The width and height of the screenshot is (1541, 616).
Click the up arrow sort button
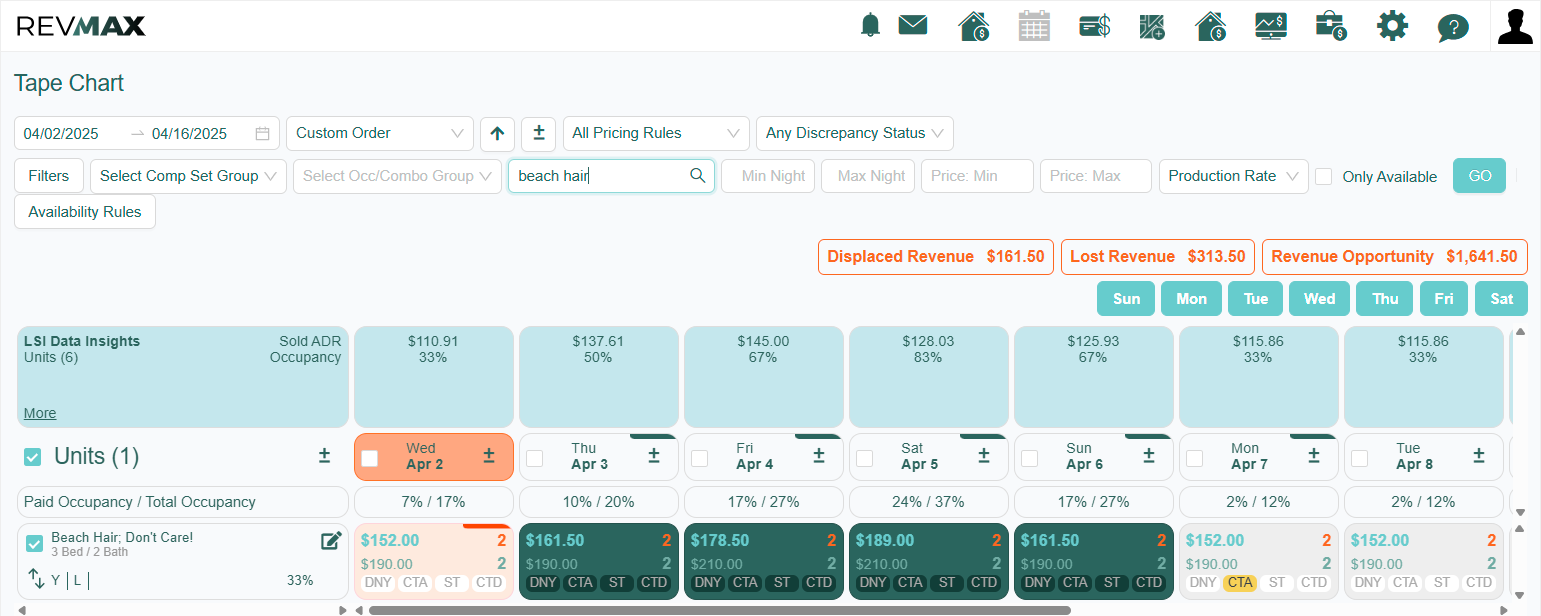point(497,133)
